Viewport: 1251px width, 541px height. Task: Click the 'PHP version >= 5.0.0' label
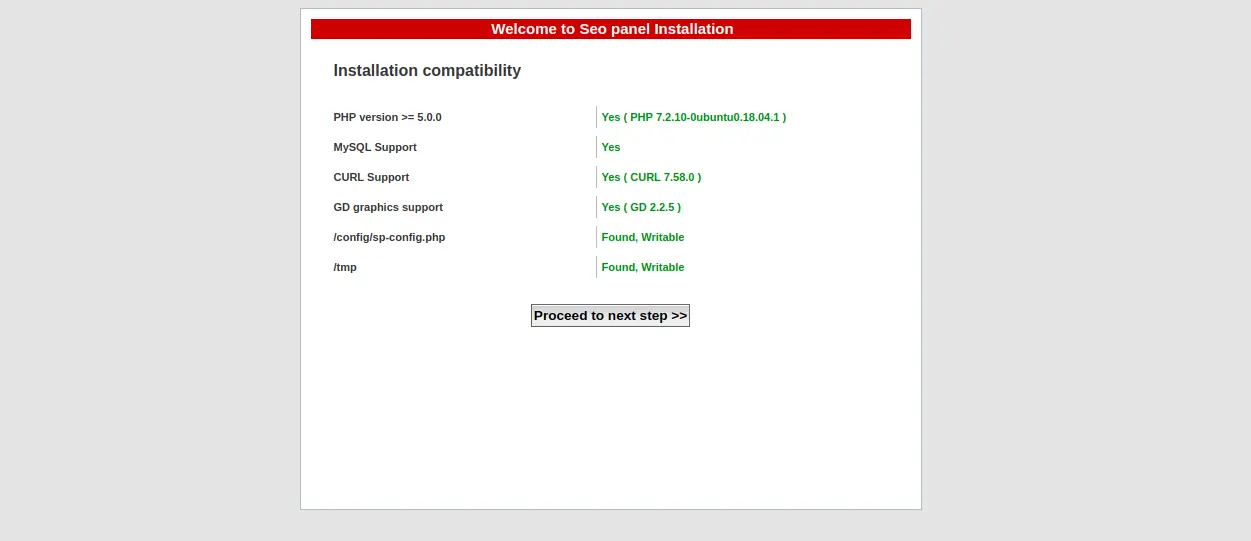pyautogui.click(x=387, y=117)
